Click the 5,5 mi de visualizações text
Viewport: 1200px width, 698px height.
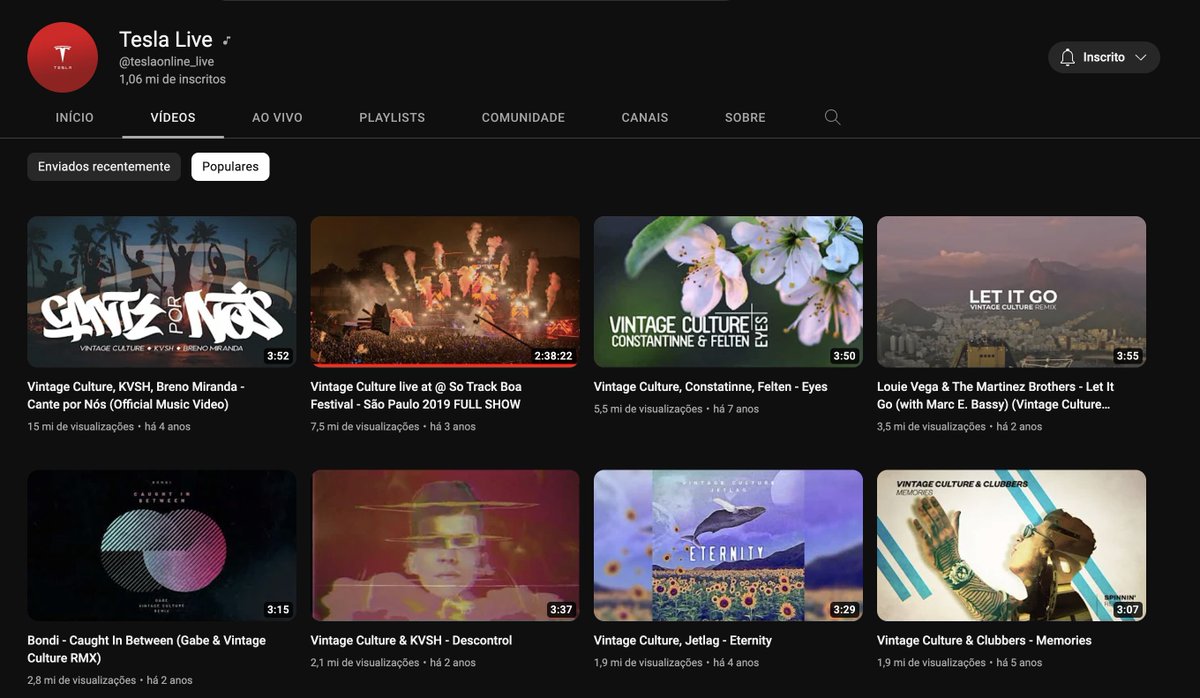tap(648, 408)
